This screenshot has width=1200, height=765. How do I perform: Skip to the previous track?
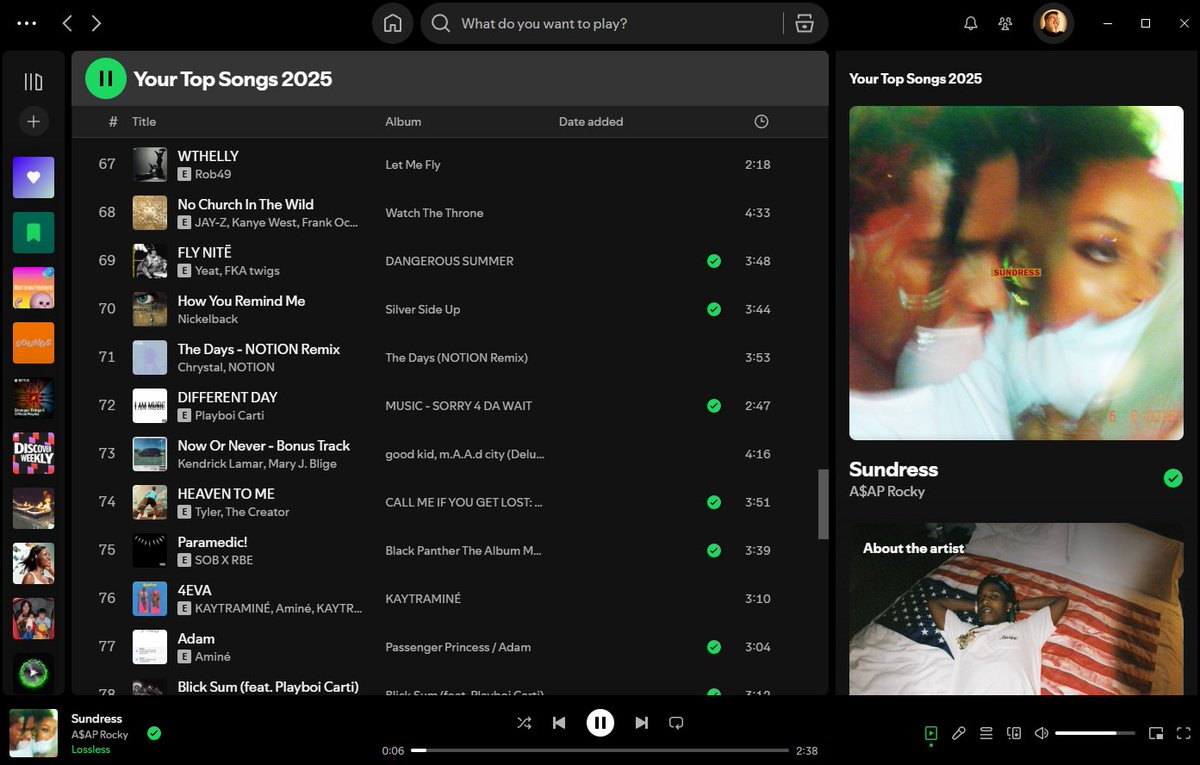click(559, 722)
